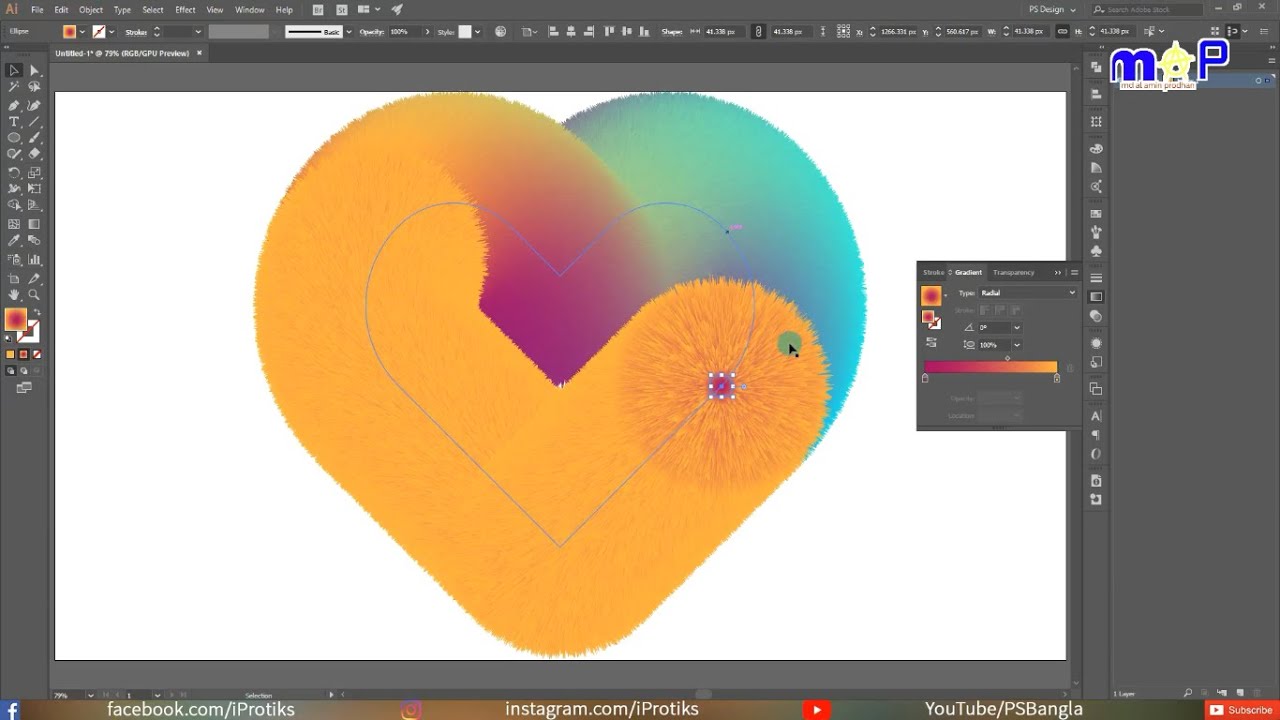Open Gradient panel options menu
Screen dimensions: 1280x720
tap(1074, 272)
